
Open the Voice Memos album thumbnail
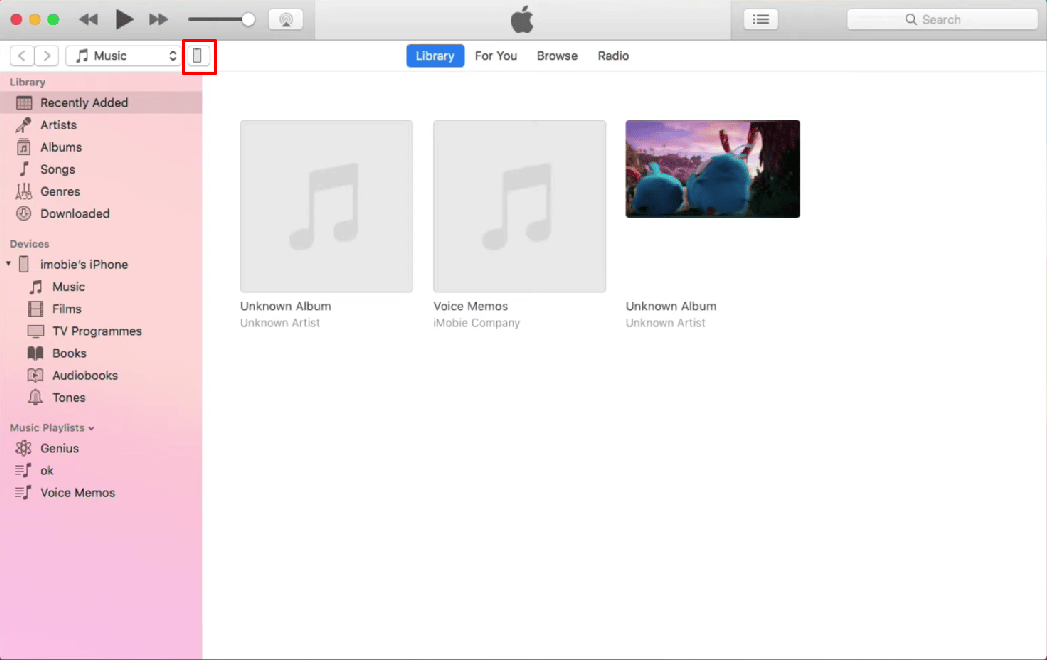tap(519, 206)
